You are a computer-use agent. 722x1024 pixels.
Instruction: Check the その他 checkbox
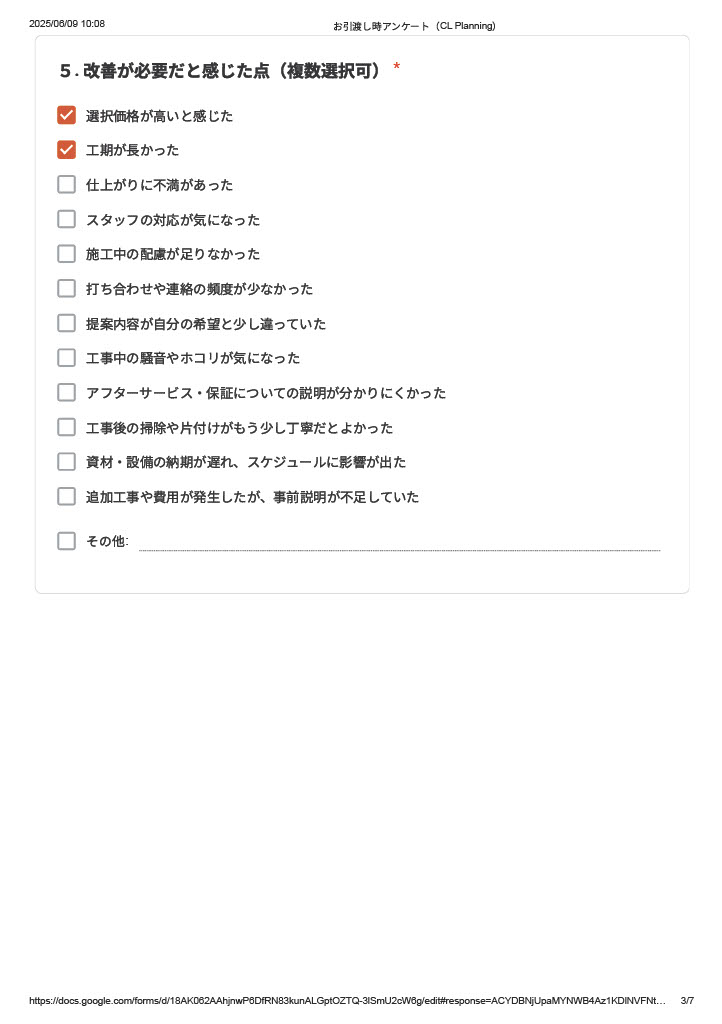[x=67, y=541]
